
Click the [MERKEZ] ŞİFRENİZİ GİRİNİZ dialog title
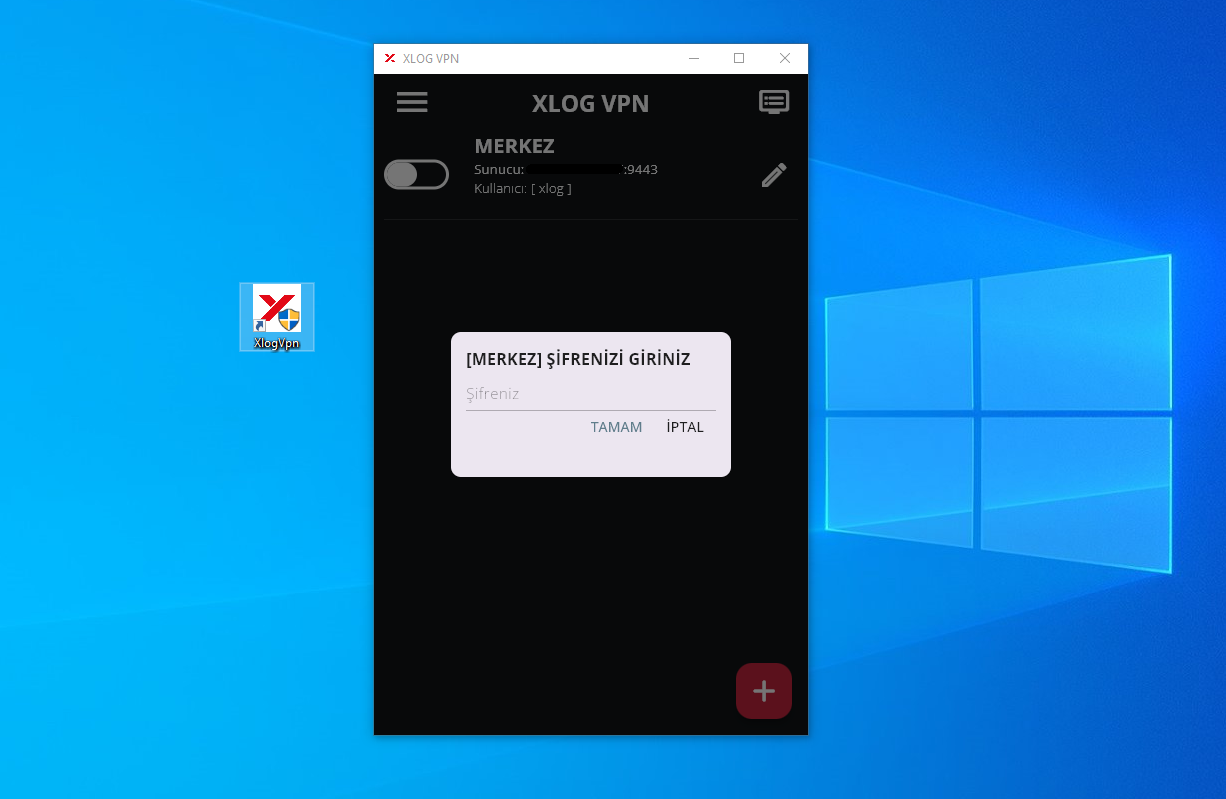[x=578, y=359]
